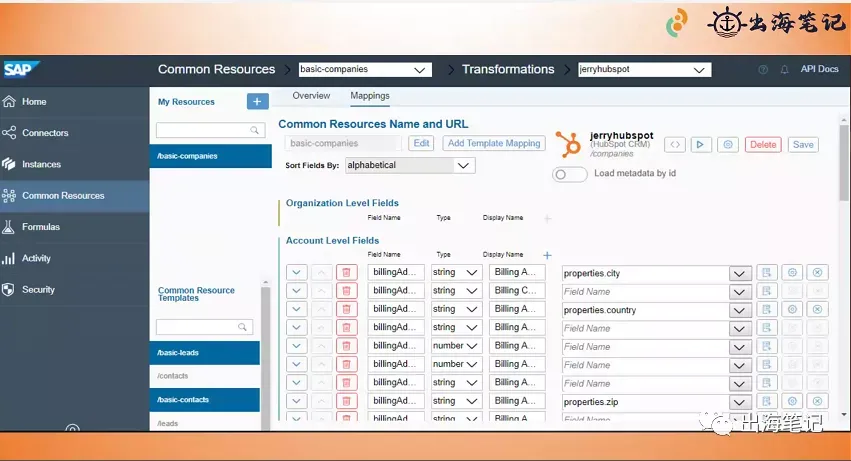Image resolution: width=851 pixels, height=461 pixels.
Task: Change type dropdown in properties.city row
Action: pos(455,272)
